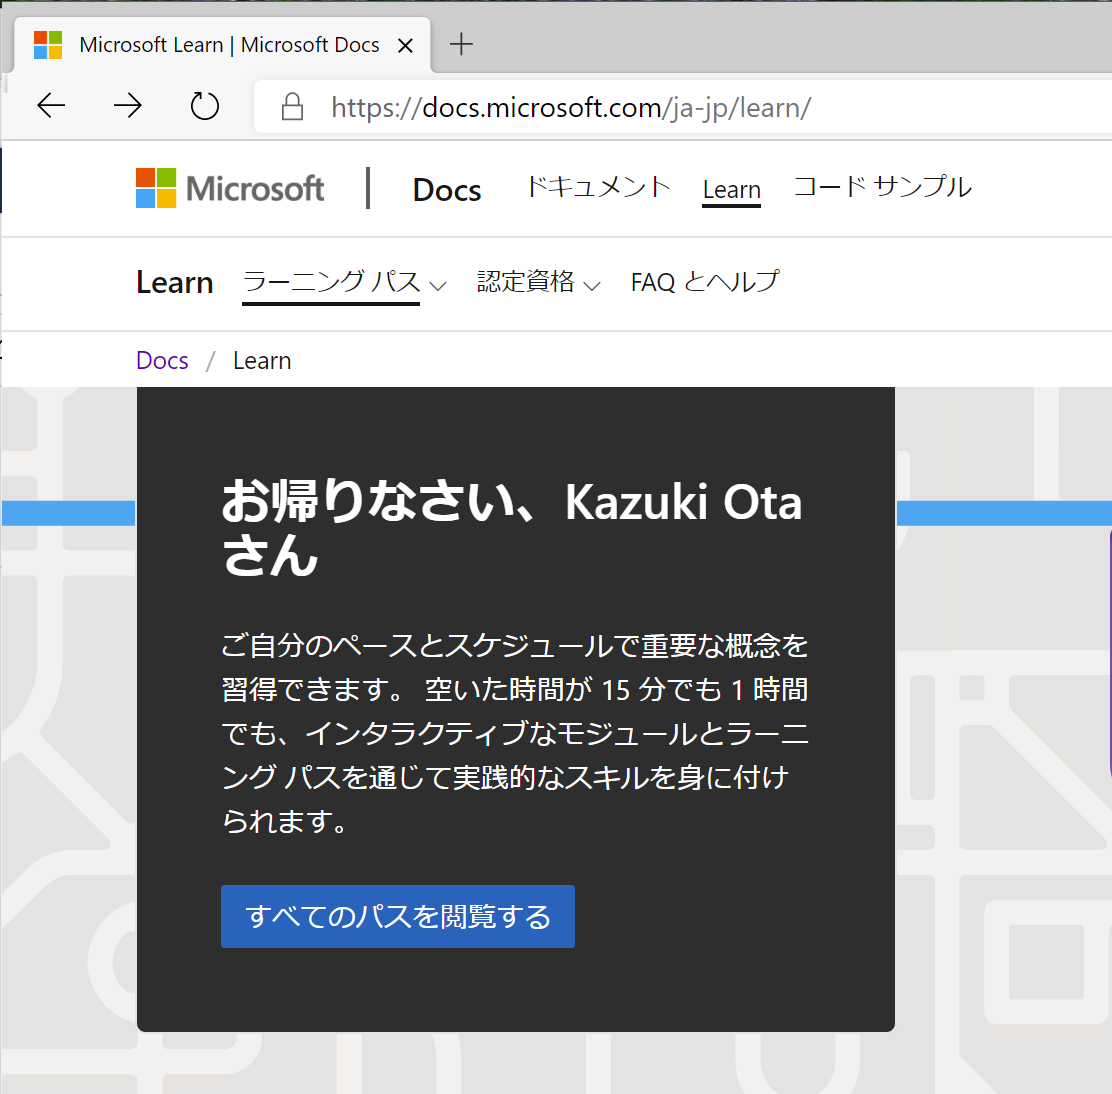Click the Learn breadcrumb text
1112x1094 pixels.
(262, 360)
